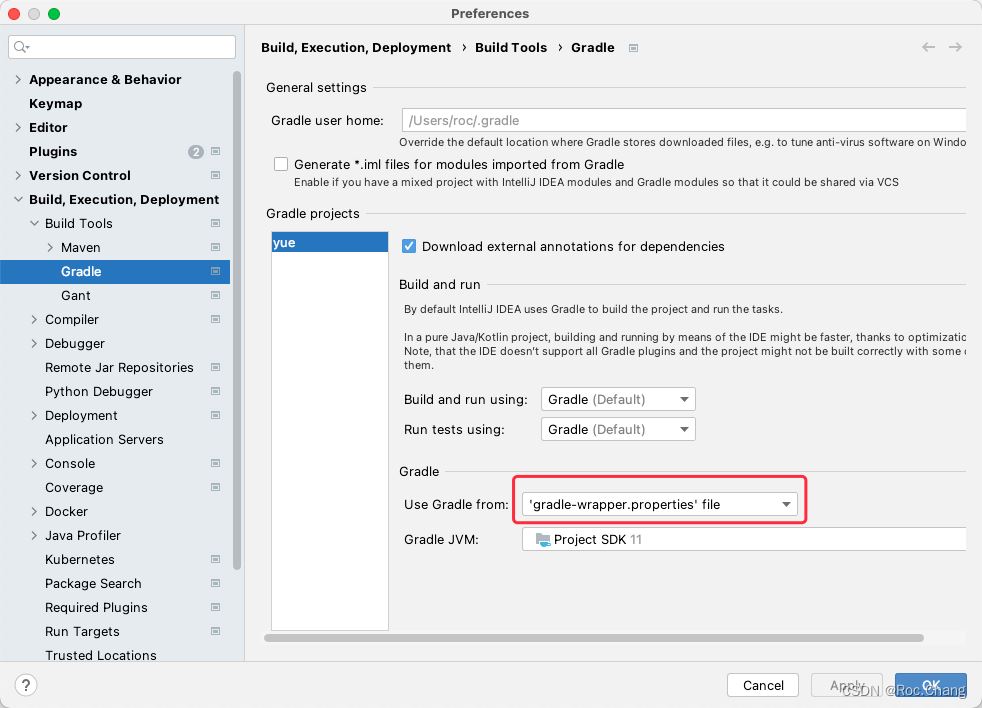
Task: Click the project-level icon next to Python Debugger
Action: click(x=215, y=391)
